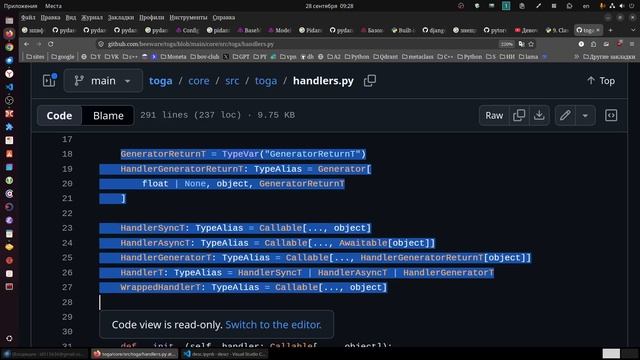Screen dimensions: 640x360
Task: Reload the current page
Action: pyautogui.click(x=51, y=44)
